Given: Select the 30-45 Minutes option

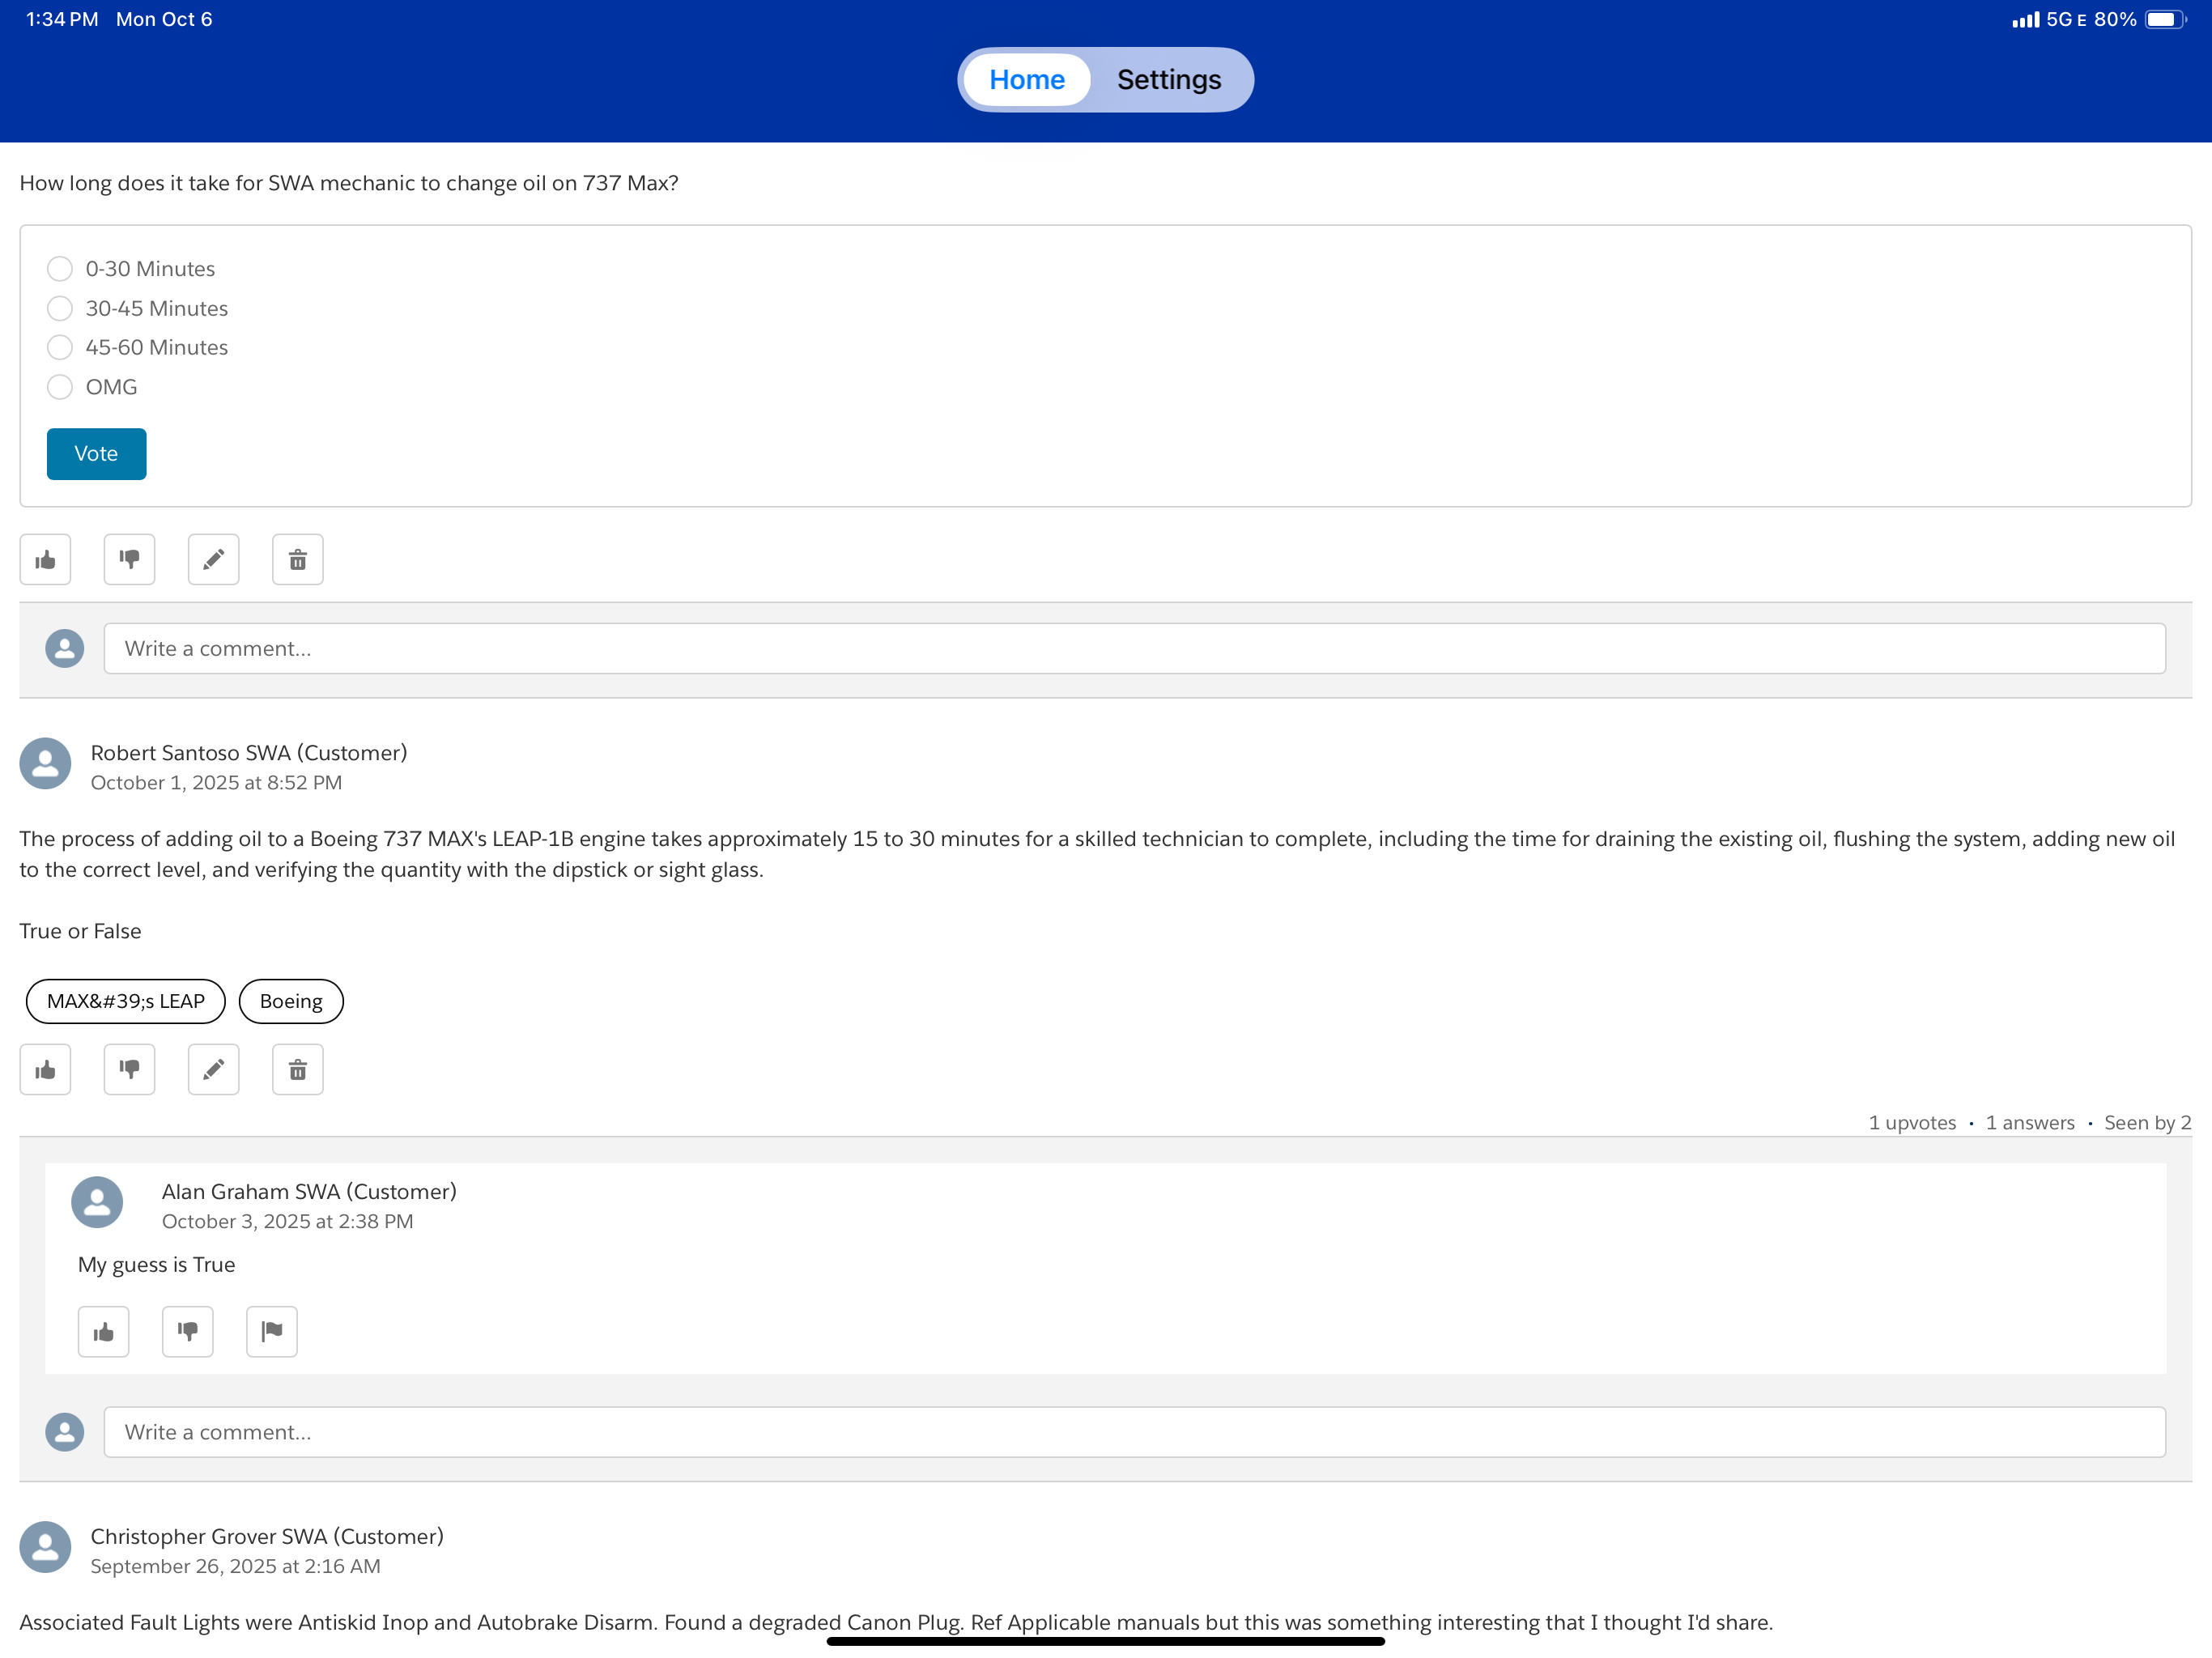Looking at the screenshot, I should pos(60,308).
